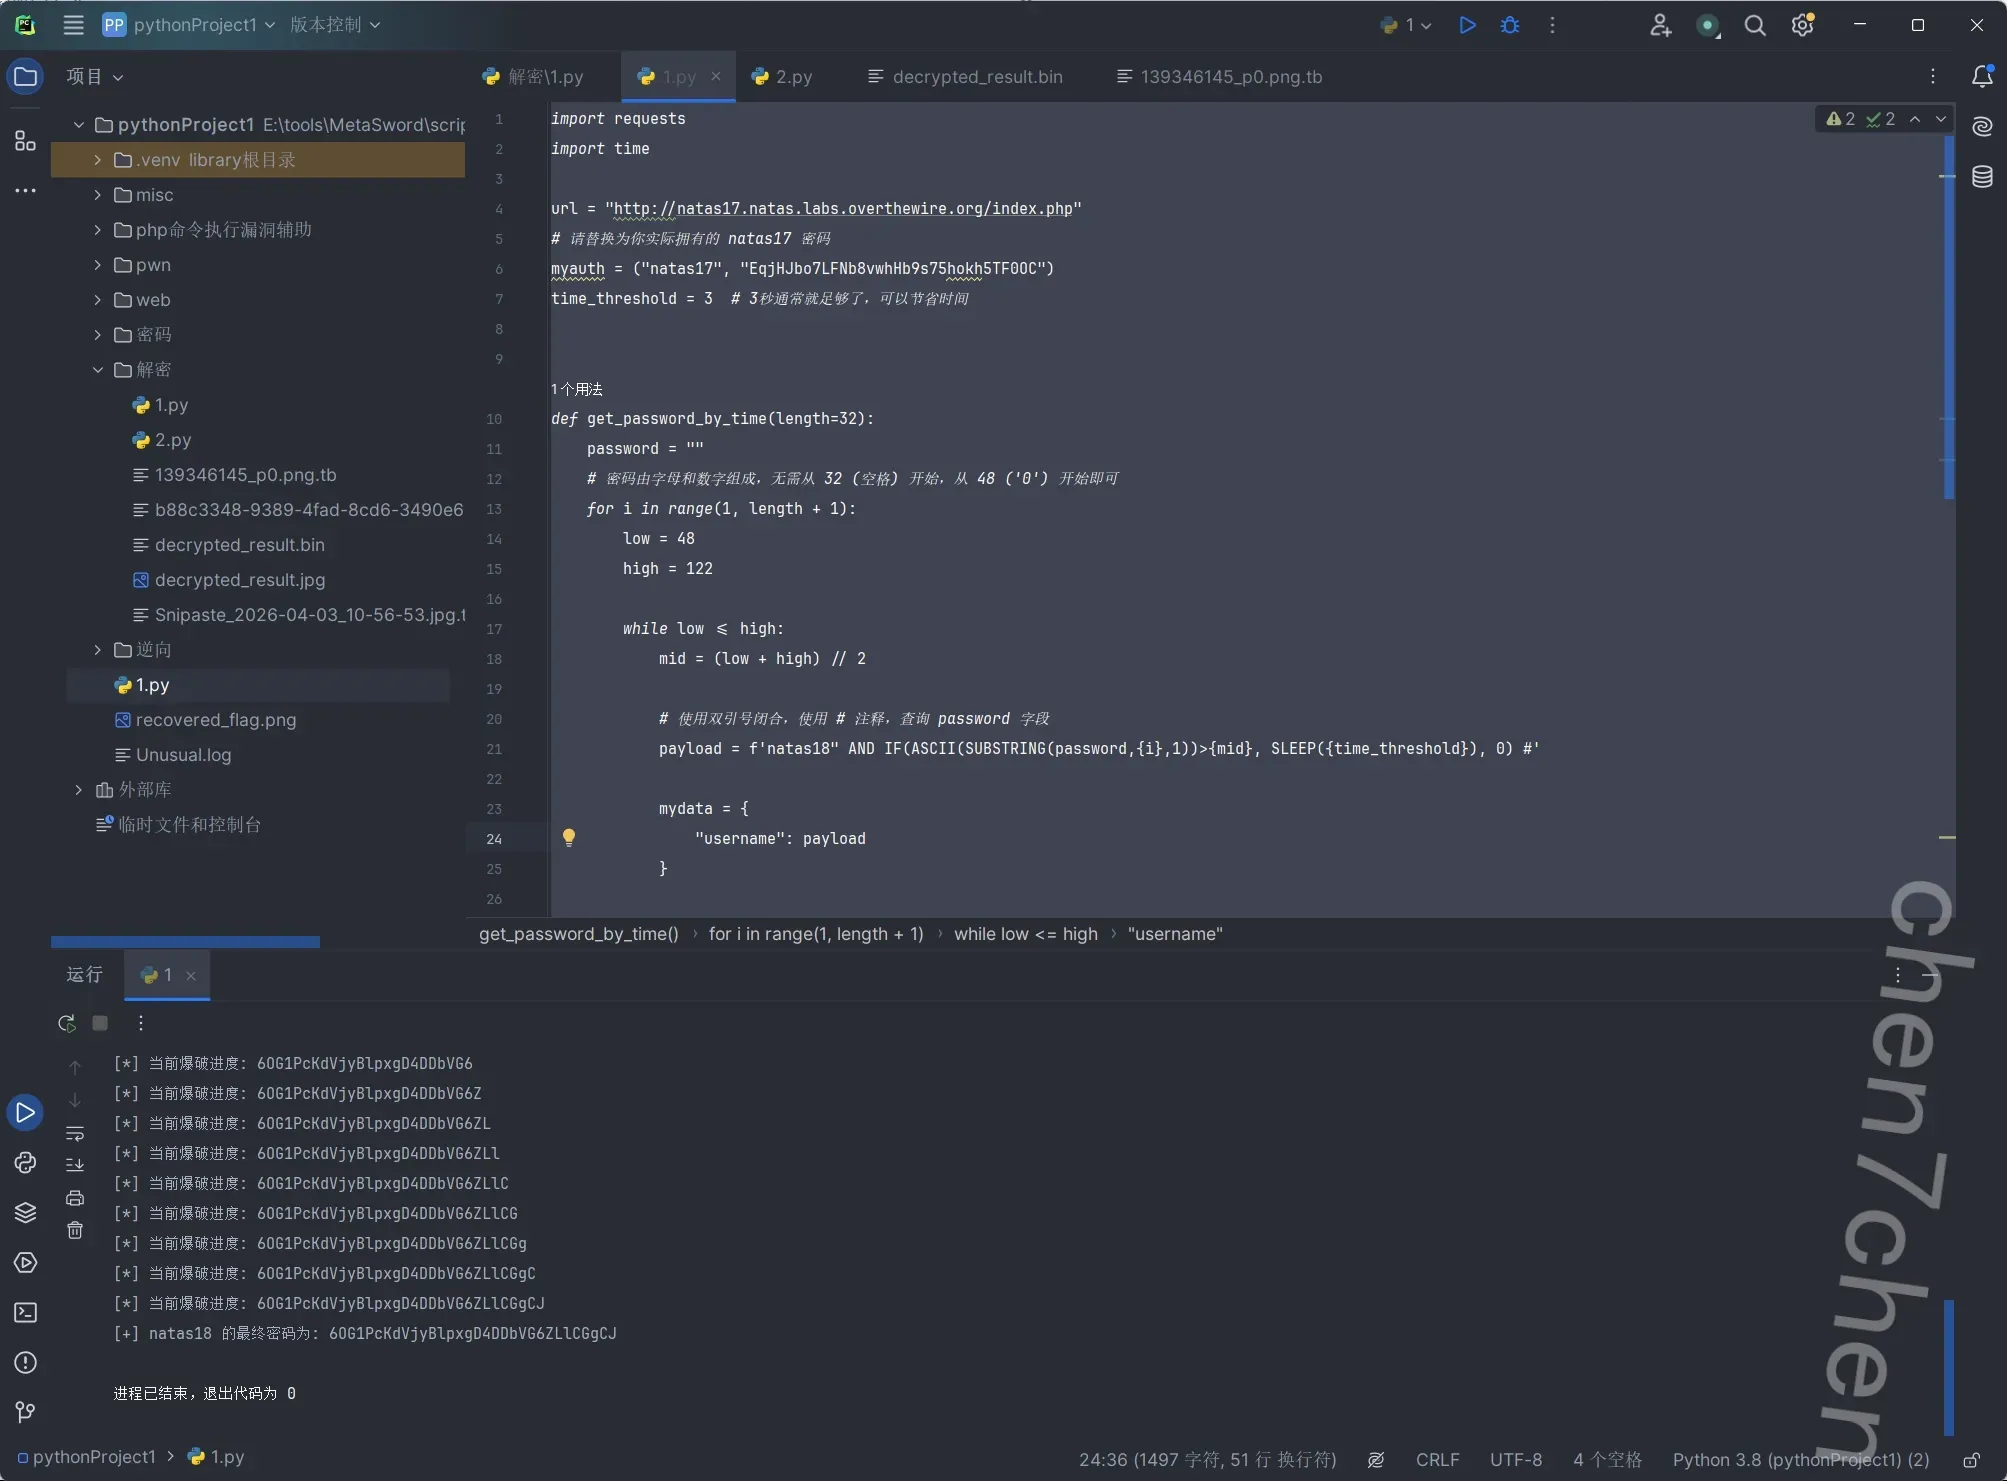The height and width of the screenshot is (1481, 2007).
Task: Open the Git version control icon
Action: point(25,1412)
